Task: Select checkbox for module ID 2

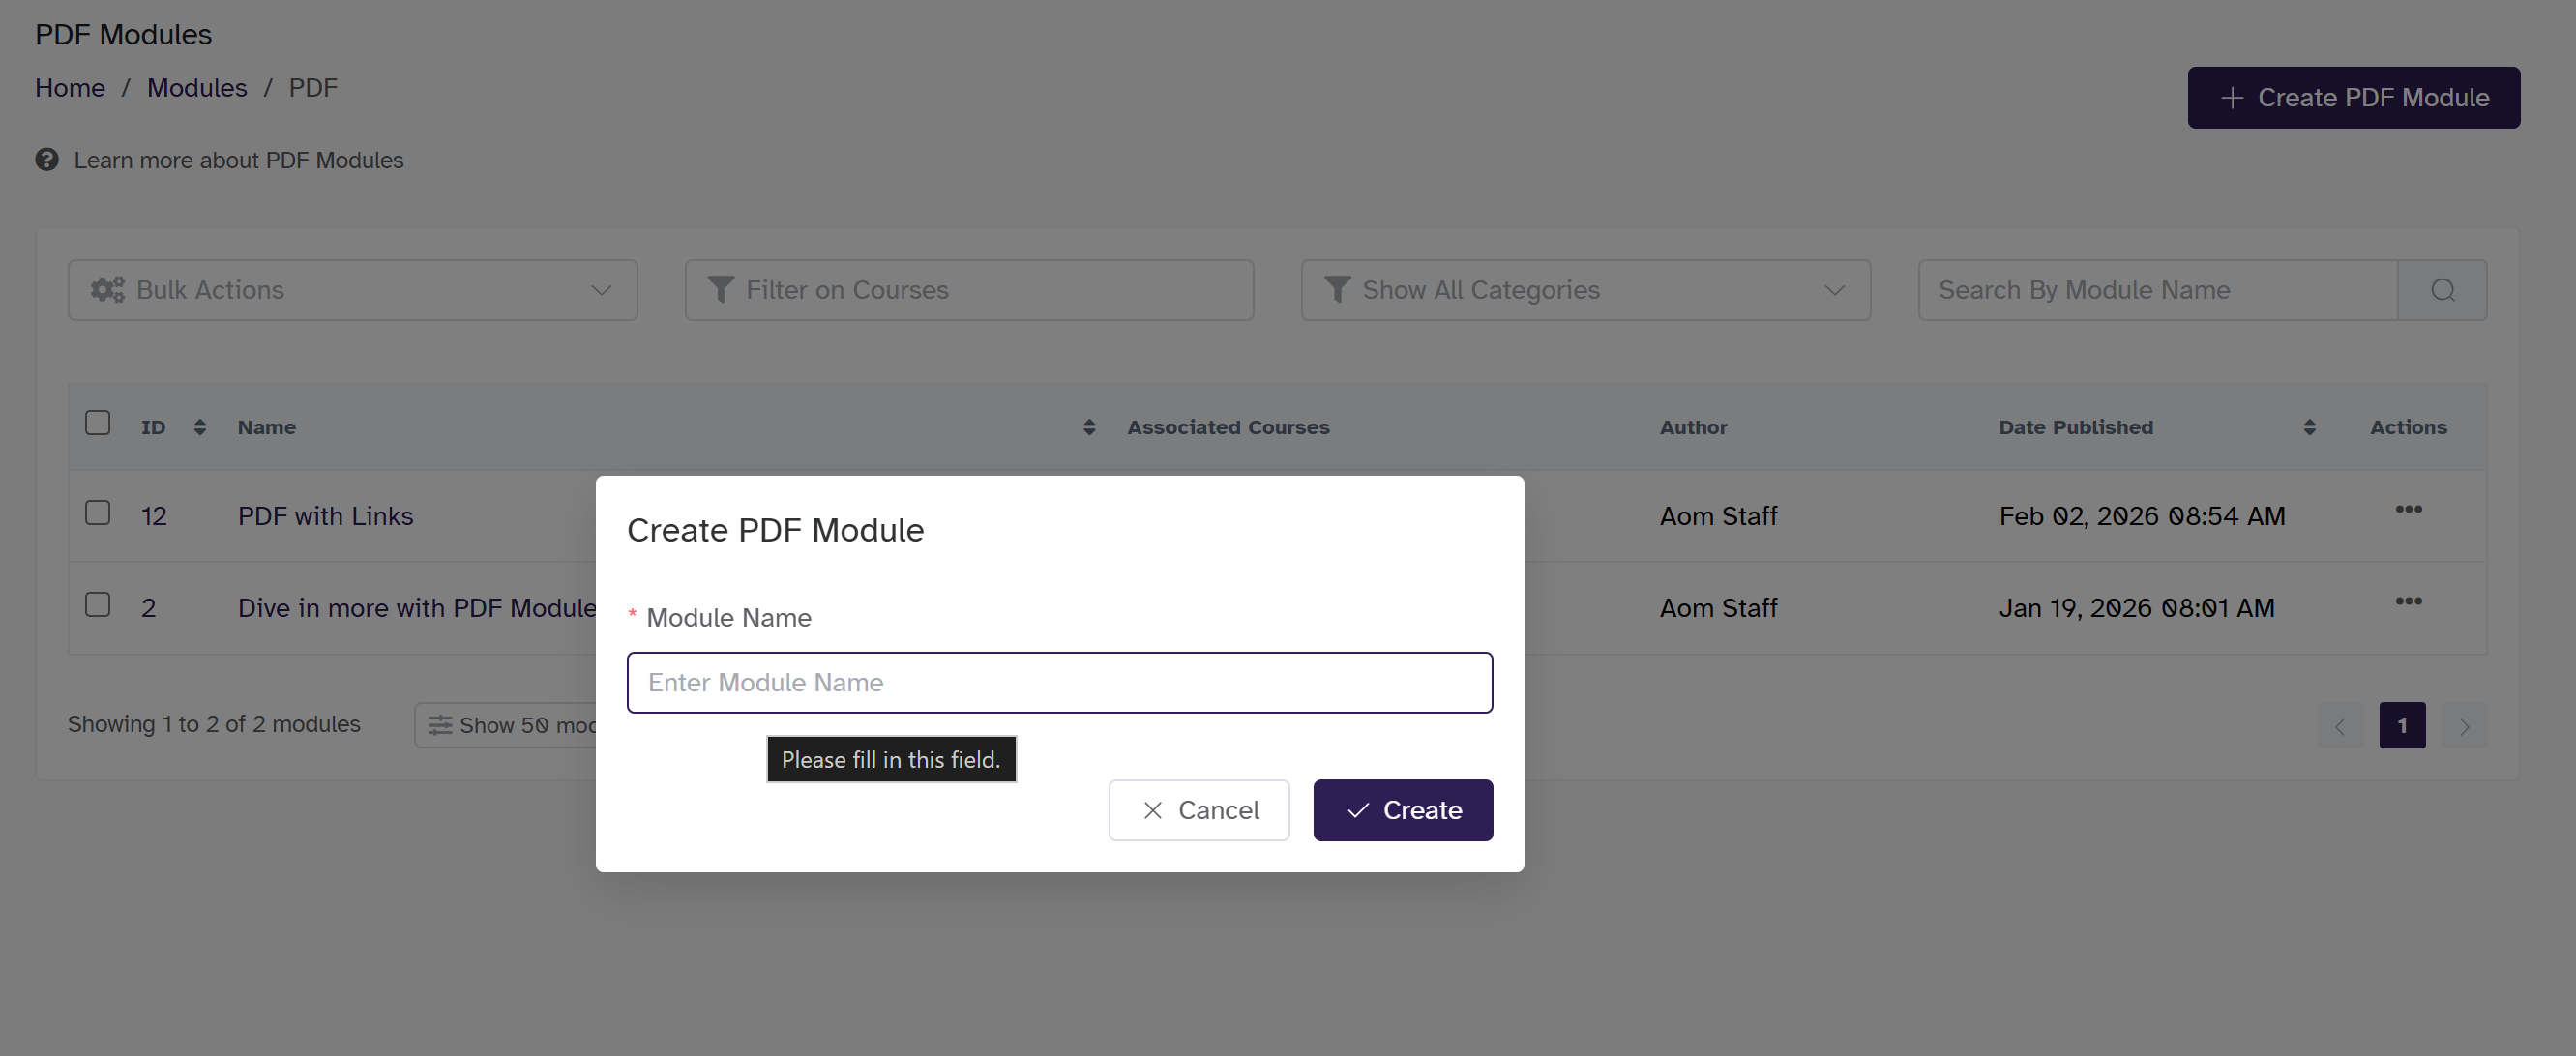Action: click(98, 605)
